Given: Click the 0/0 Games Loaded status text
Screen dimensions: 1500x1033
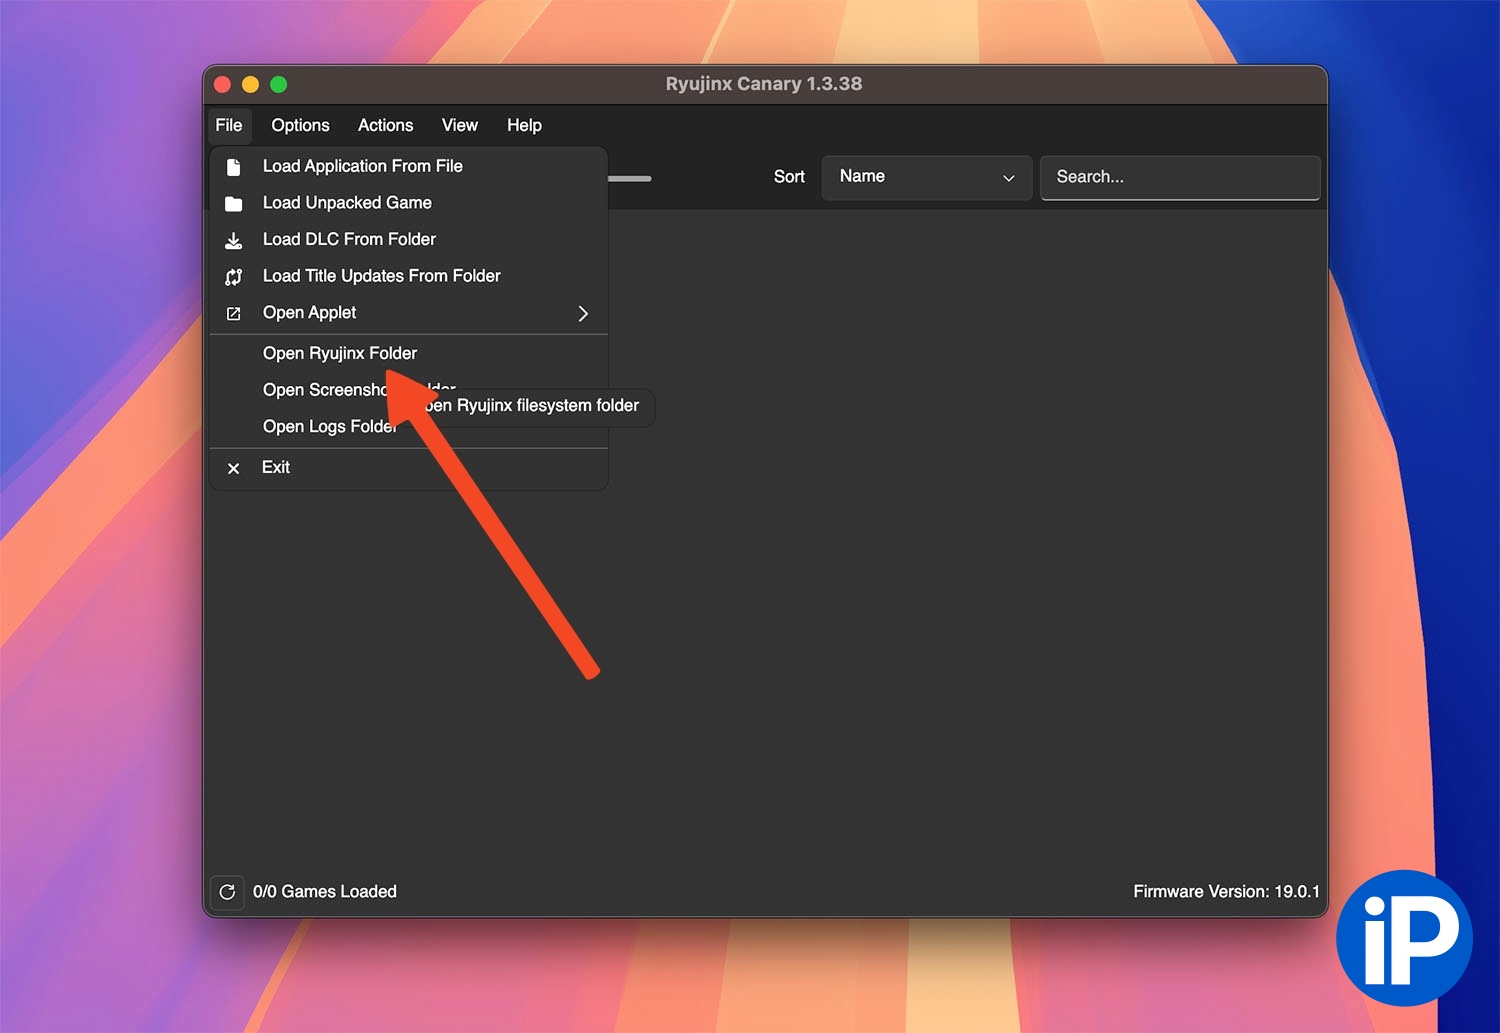Looking at the screenshot, I should pos(325,891).
